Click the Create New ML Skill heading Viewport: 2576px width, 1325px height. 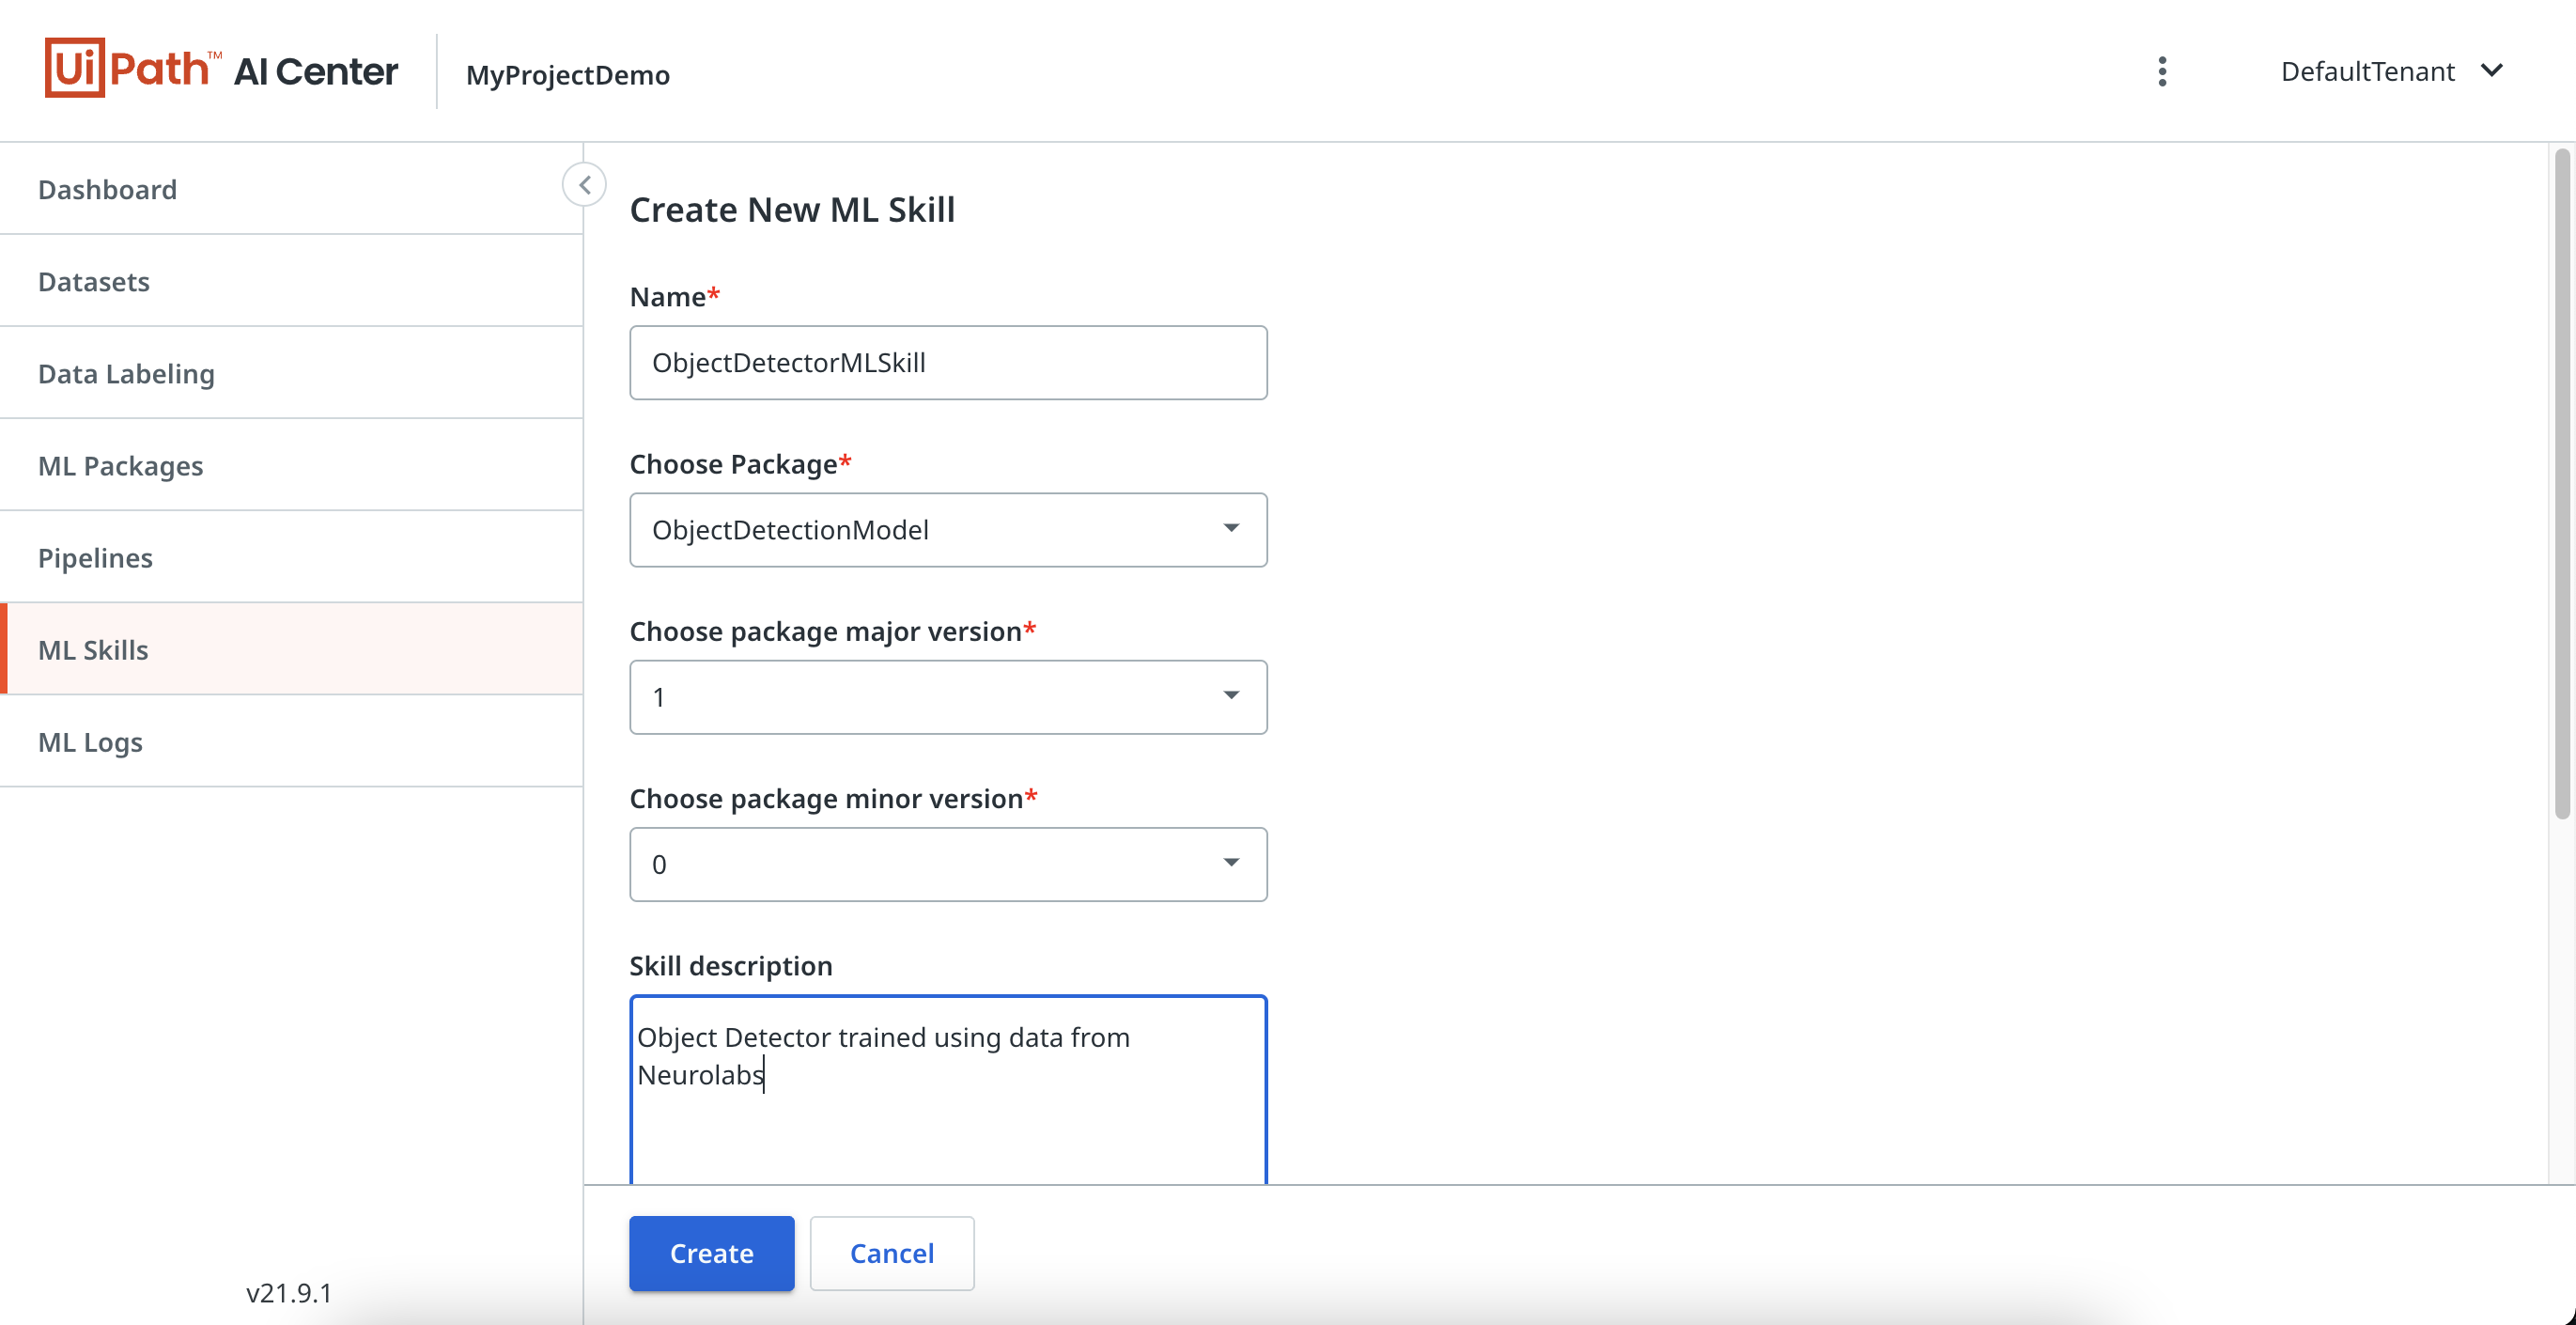tap(792, 210)
